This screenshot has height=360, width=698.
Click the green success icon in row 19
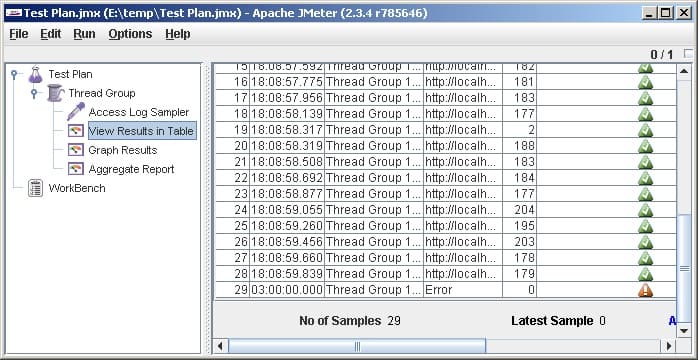(x=645, y=130)
